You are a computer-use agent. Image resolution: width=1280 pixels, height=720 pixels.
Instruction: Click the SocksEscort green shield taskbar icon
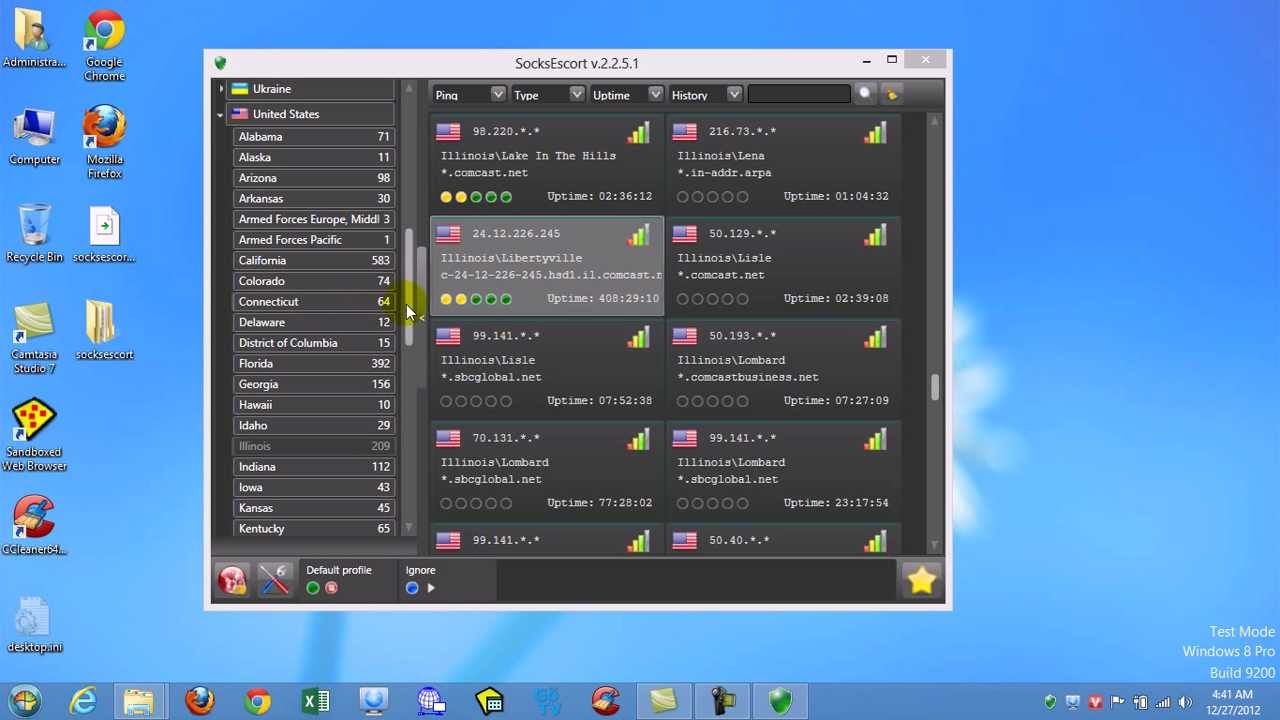click(780, 701)
